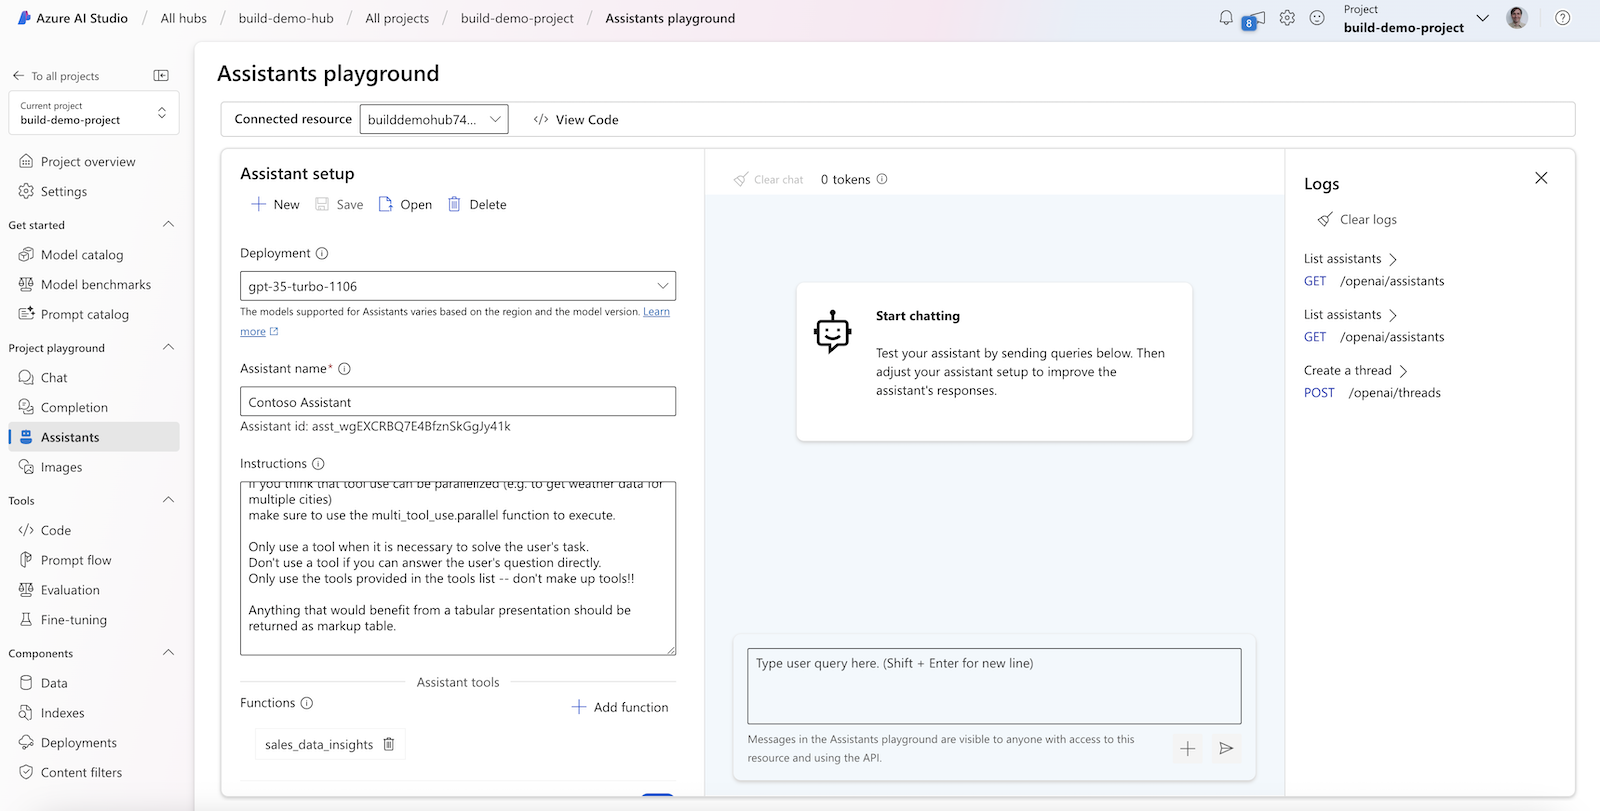The width and height of the screenshot is (1600, 811).
Task: Open the announcements megaphone icon with badge
Action: coord(1253,20)
